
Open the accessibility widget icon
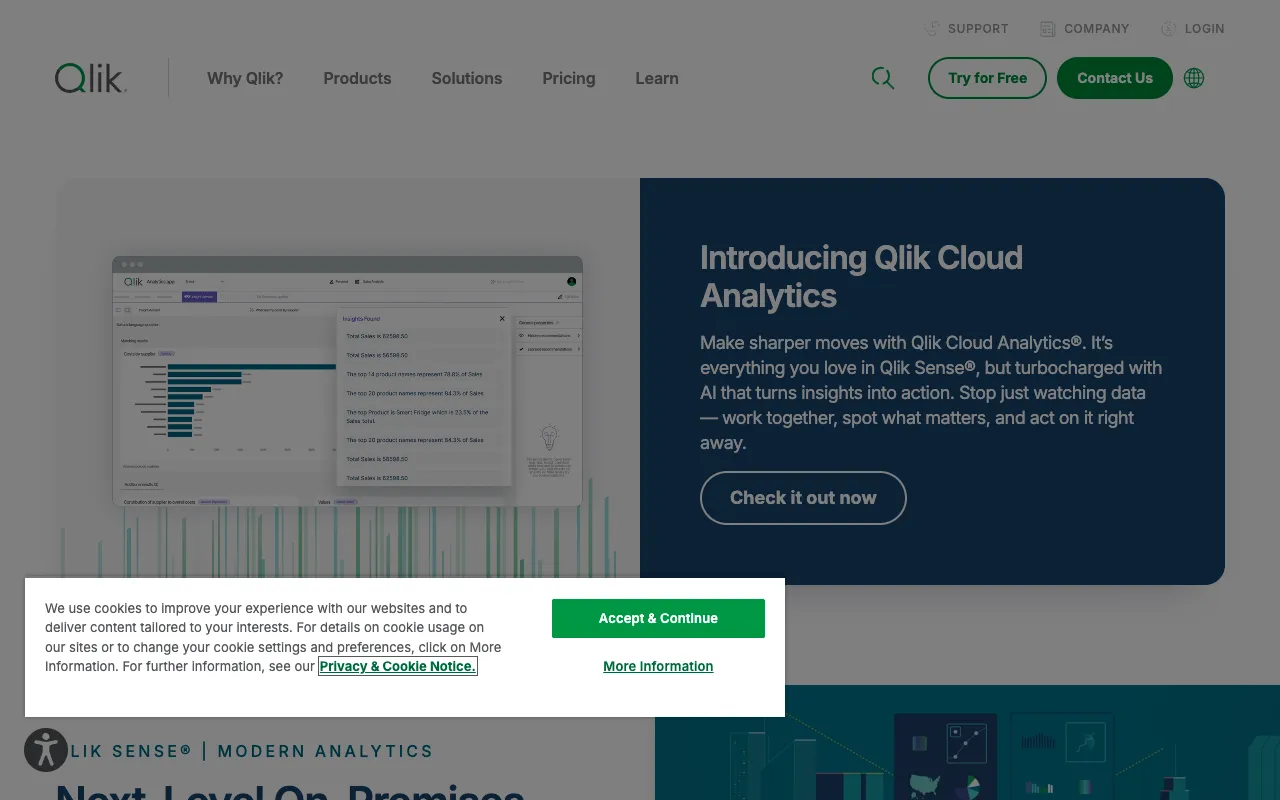(x=46, y=750)
